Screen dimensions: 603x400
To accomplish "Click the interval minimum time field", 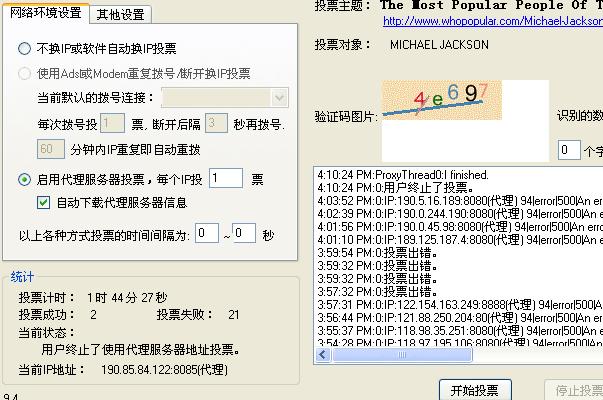I will click(x=206, y=233).
